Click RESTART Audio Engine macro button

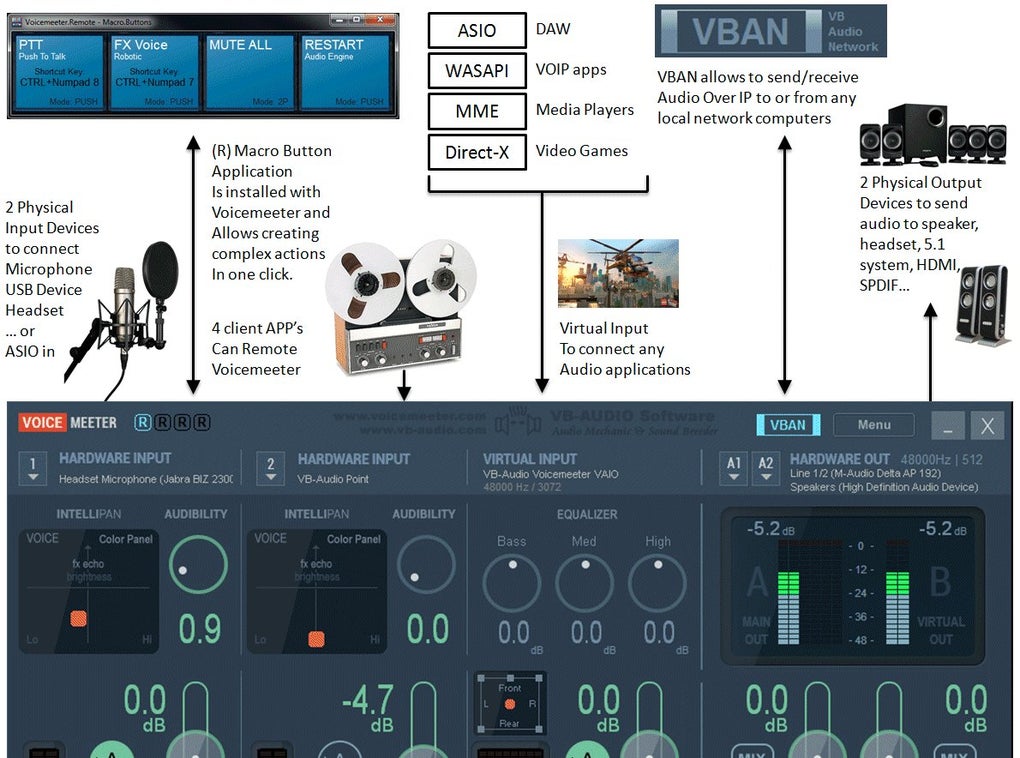345,72
